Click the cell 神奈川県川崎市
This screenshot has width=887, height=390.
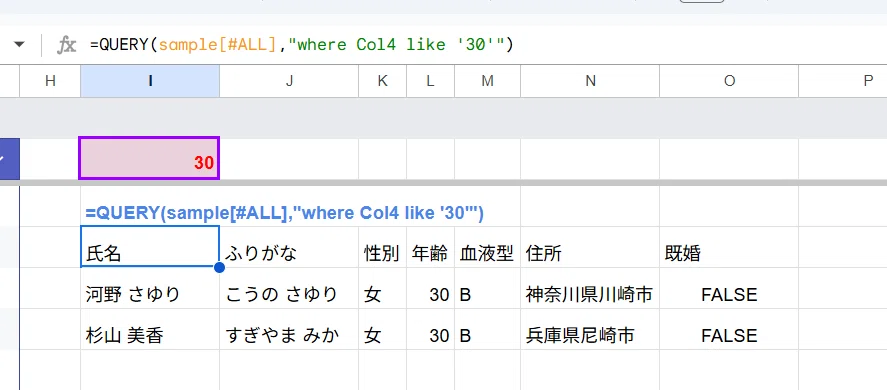click(x=590, y=288)
